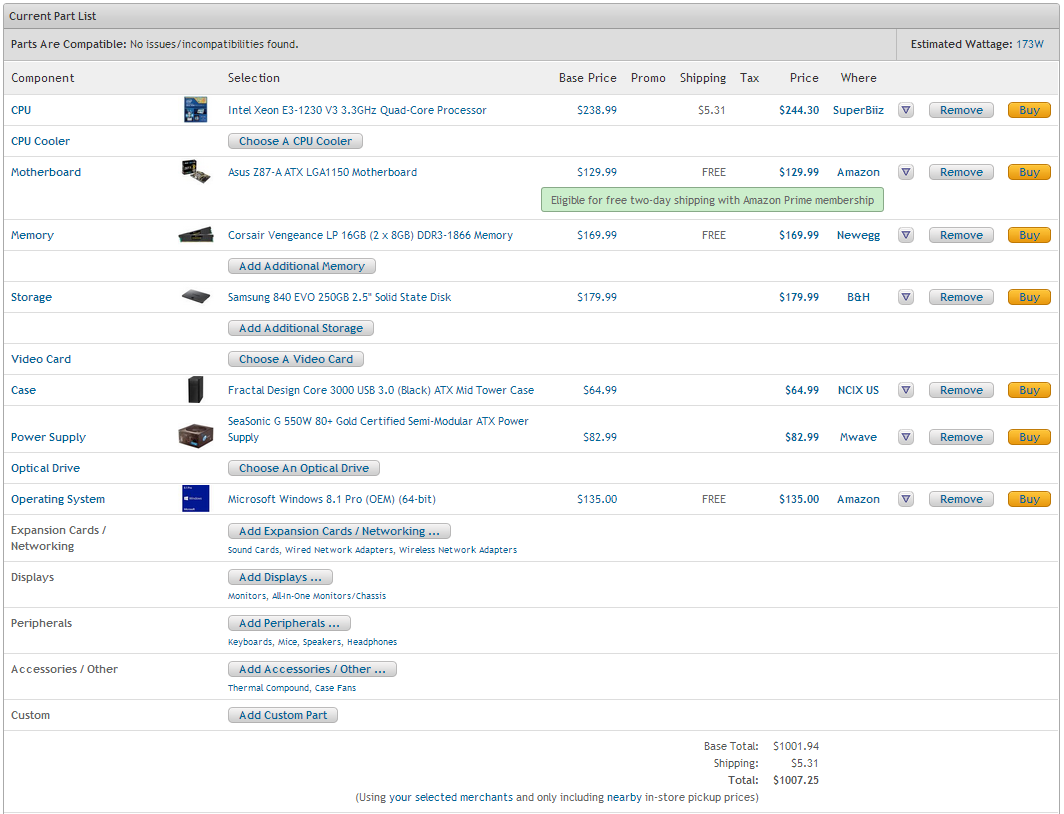Click the Add Custom Part button
Viewport: 1064px width, 814px height.
pyautogui.click(x=283, y=715)
